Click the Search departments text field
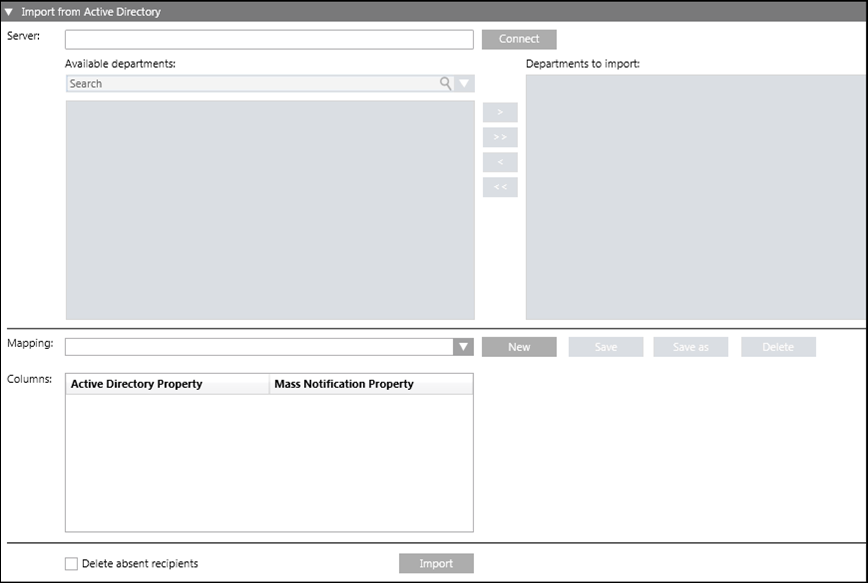868x583 pixels. click(x=250, y=84)
